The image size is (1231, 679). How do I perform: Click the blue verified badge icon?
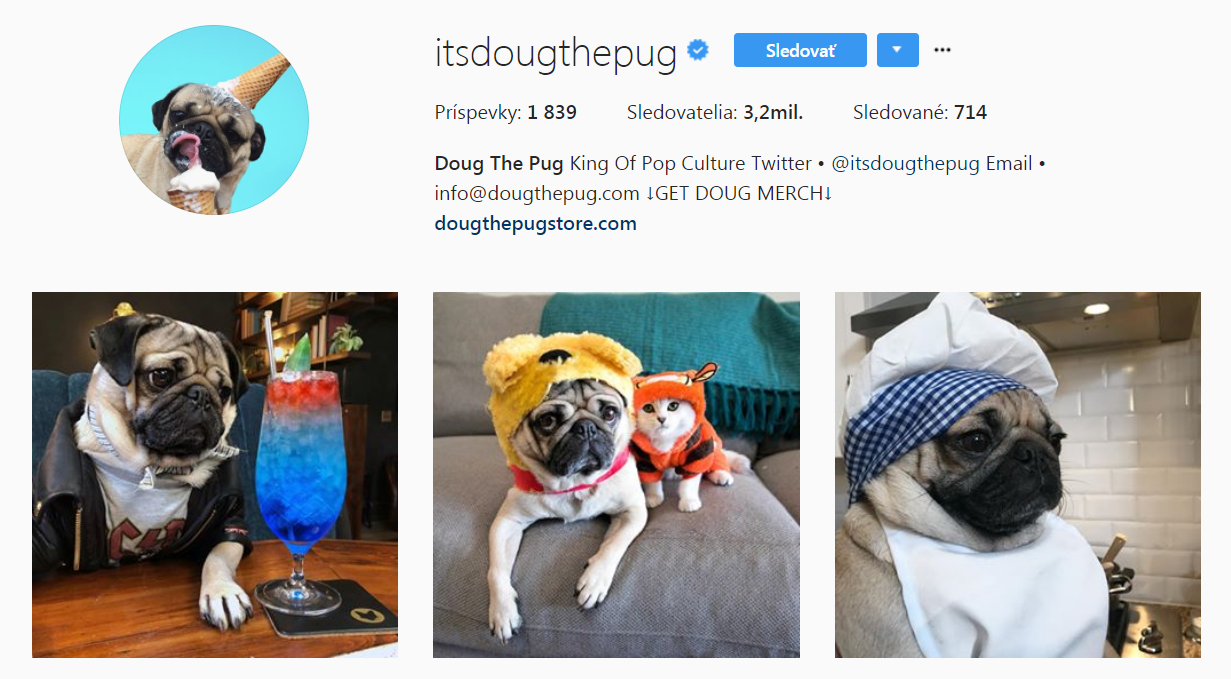[698, 50]
